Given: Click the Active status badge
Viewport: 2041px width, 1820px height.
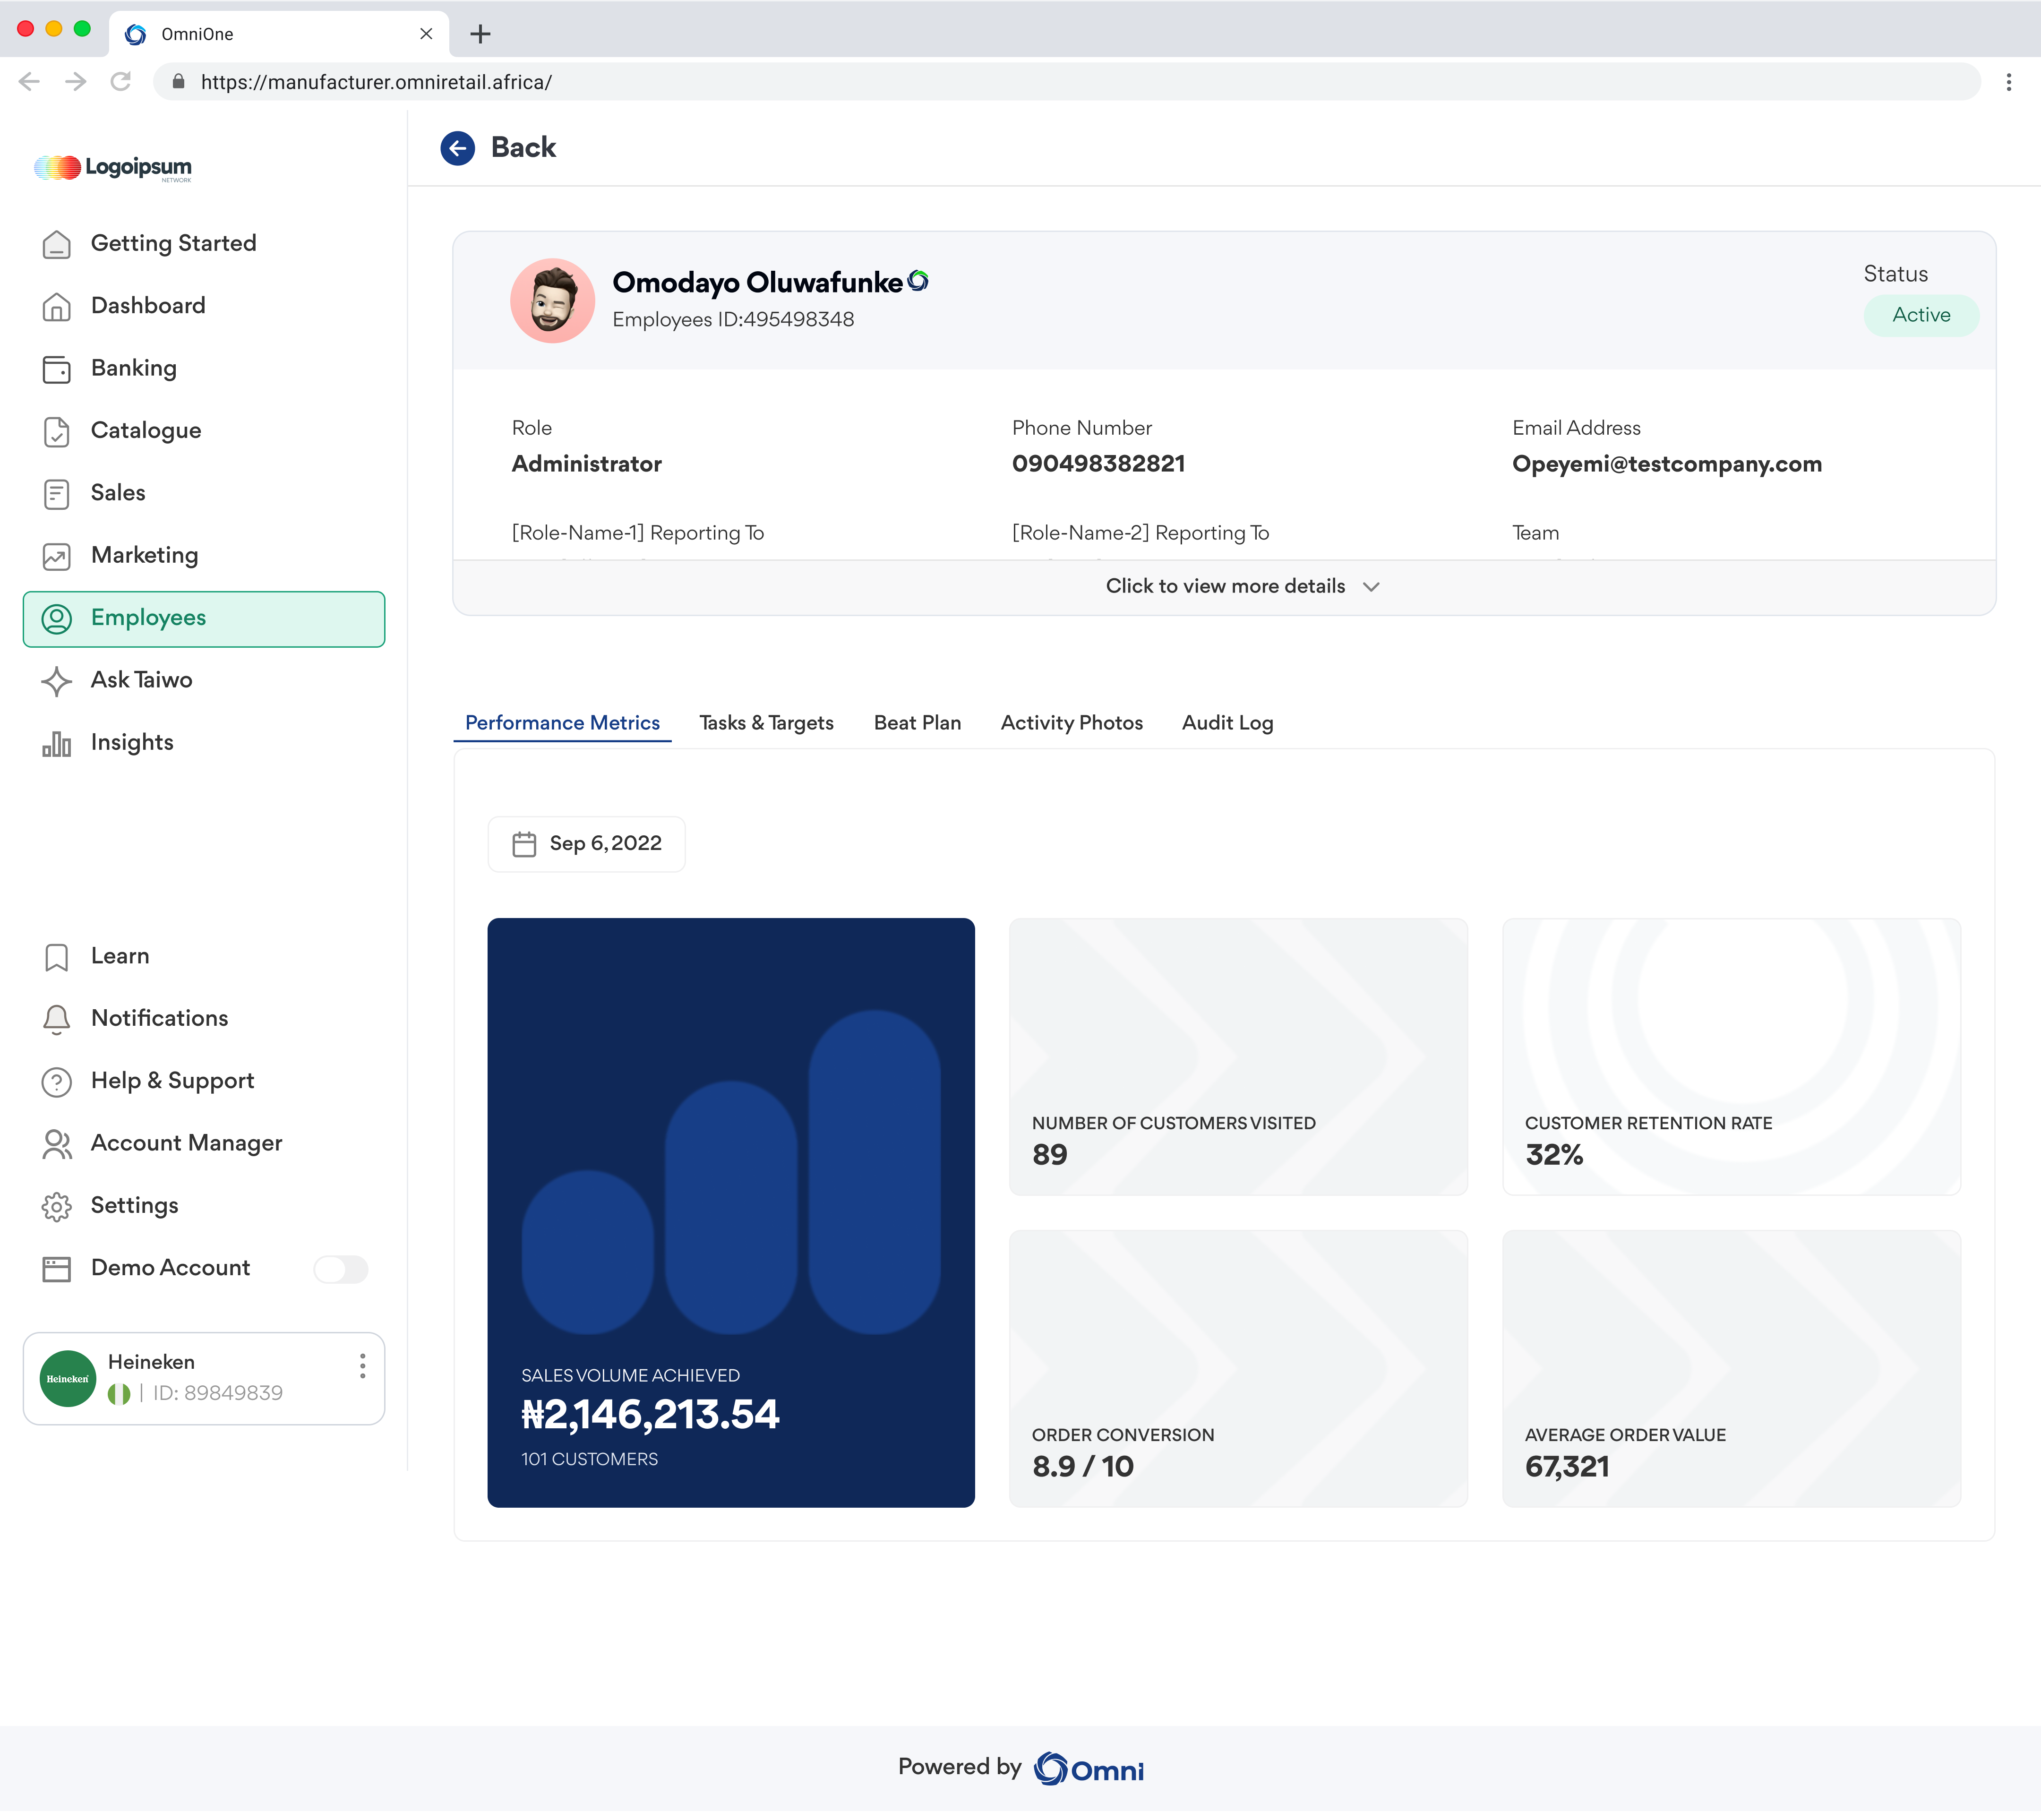Looking at the screenshot, I should point(1921,315).
